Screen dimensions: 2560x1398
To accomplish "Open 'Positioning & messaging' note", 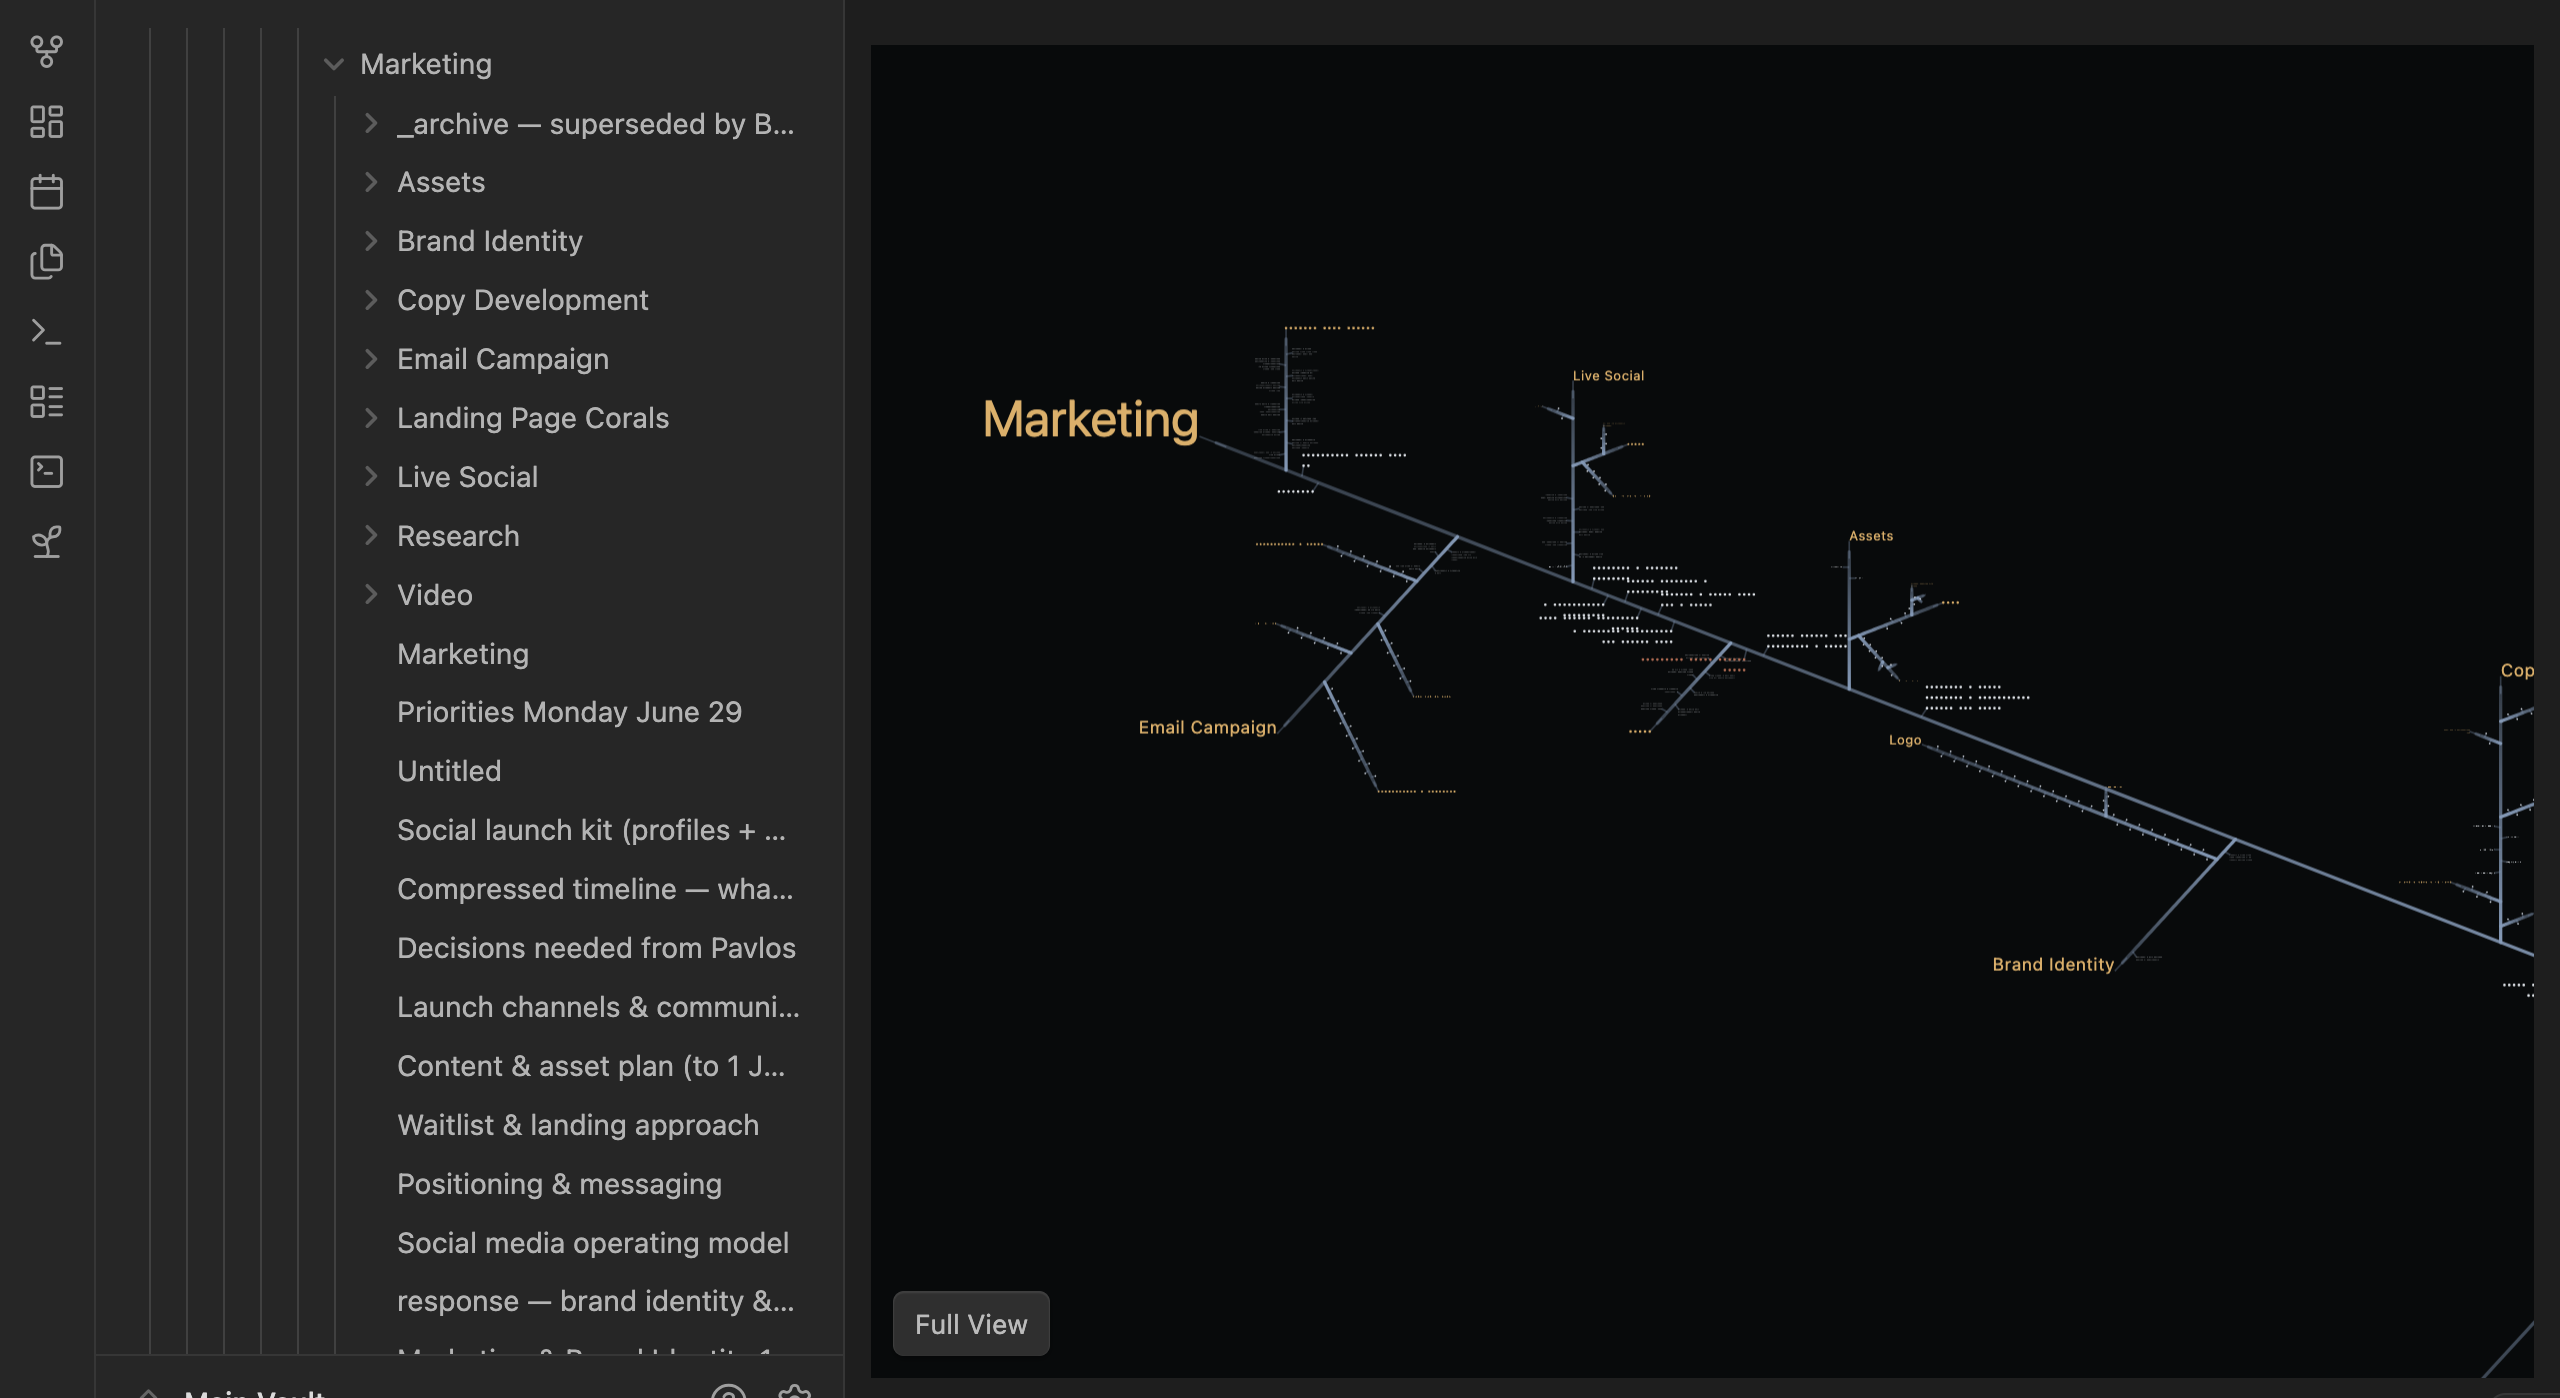I will 560,1184.
